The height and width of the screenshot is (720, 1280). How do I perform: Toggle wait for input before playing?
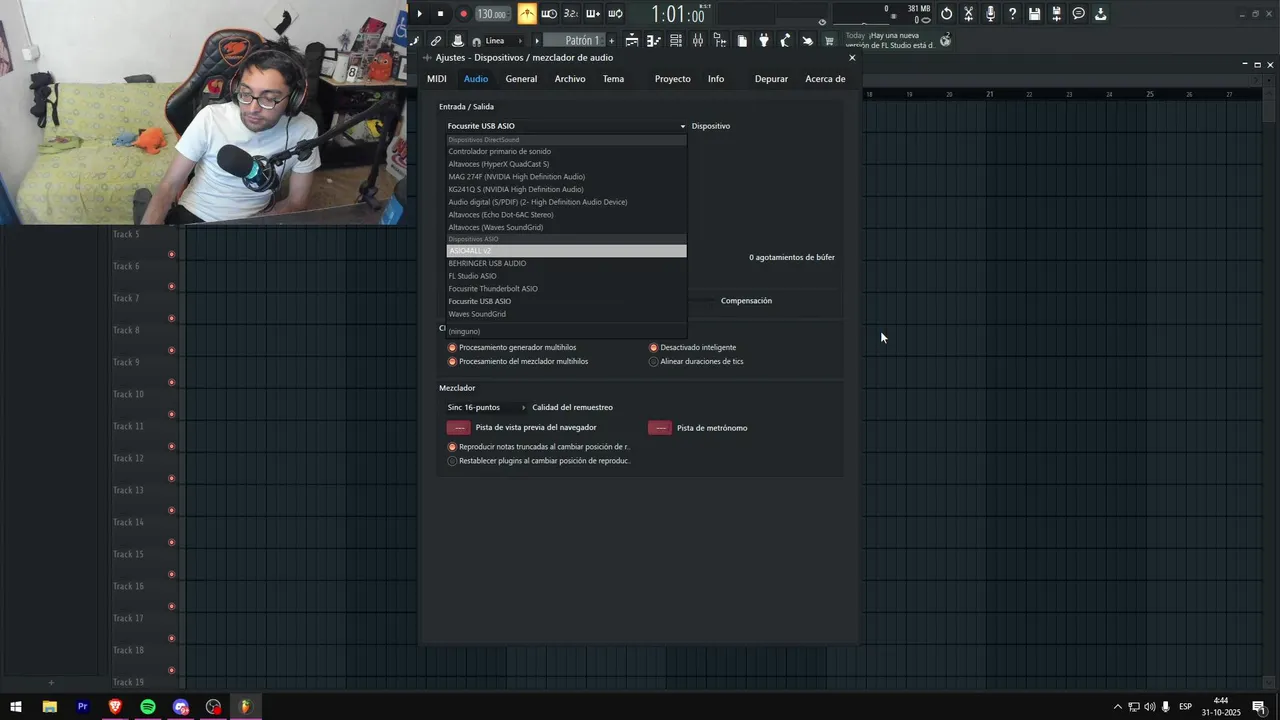[x=549, y=14]
